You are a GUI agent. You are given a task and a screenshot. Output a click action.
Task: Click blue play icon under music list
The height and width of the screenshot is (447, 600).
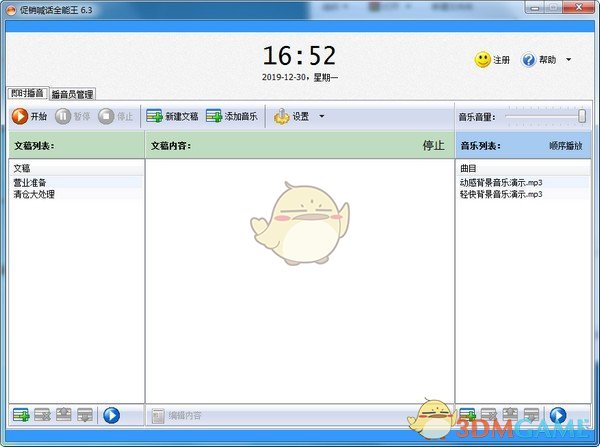coord(558,415)
